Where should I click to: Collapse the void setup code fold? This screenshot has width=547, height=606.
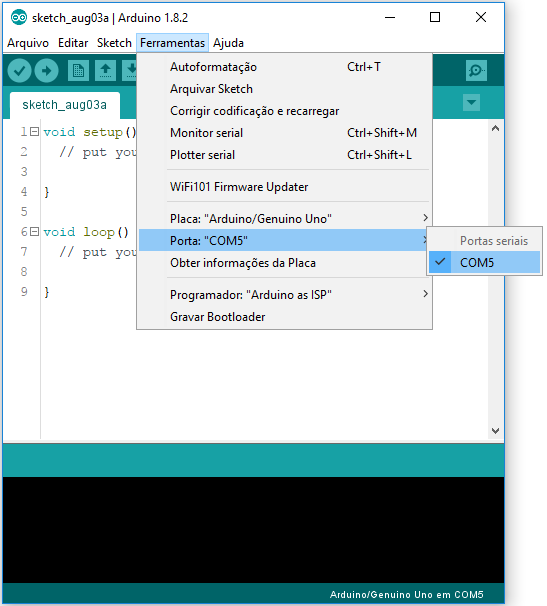[x=35, y=132]
